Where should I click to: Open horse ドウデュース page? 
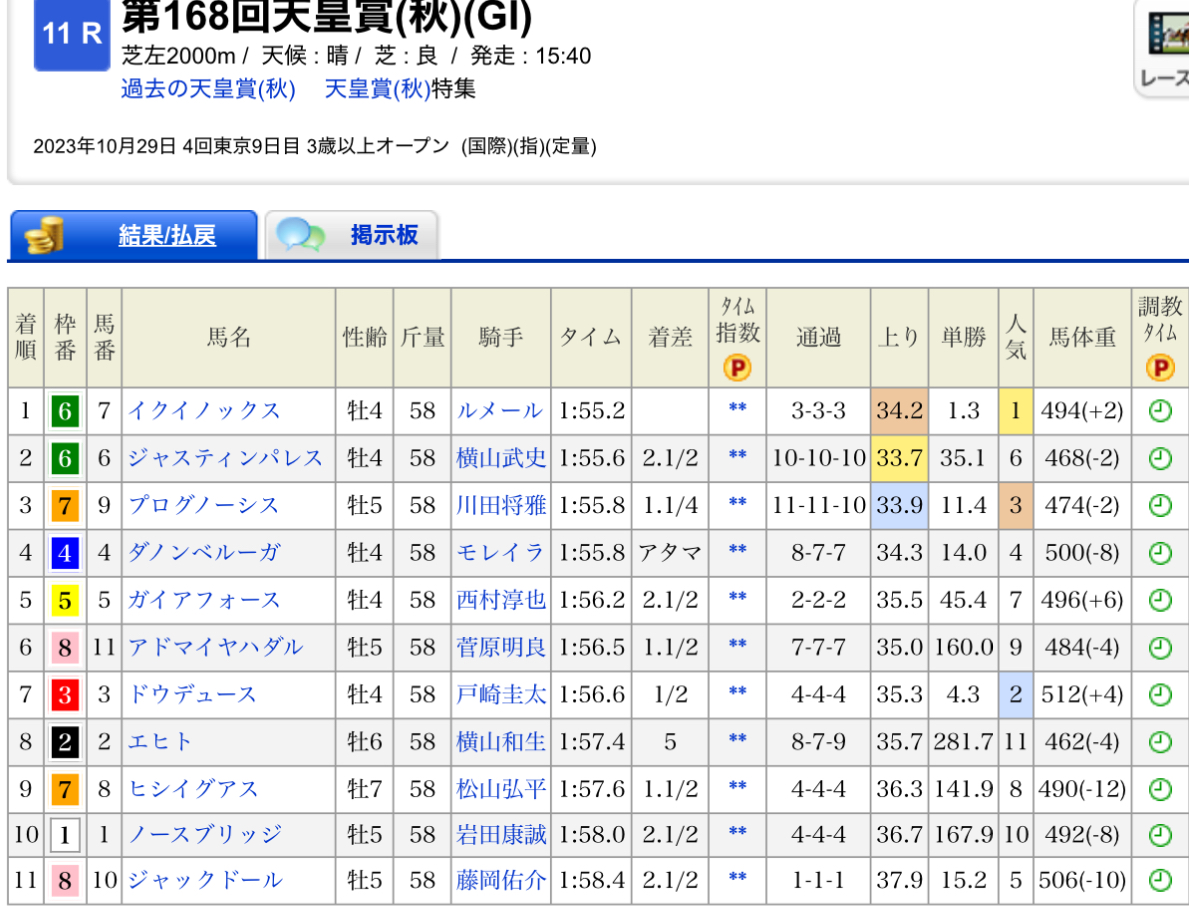tap(193, 694)
